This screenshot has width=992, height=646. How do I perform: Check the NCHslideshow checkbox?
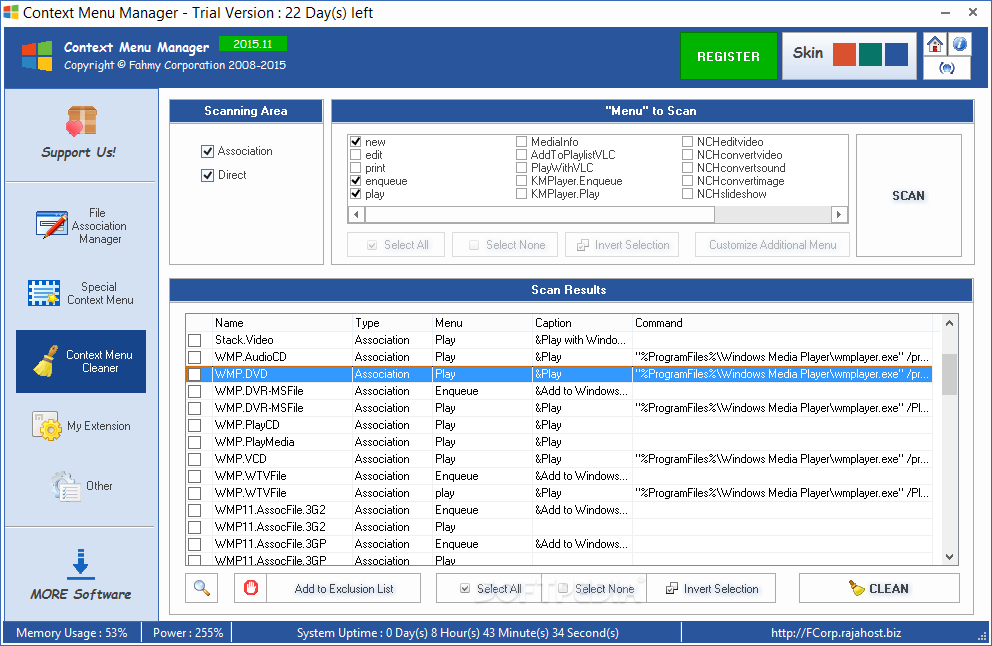687,194
